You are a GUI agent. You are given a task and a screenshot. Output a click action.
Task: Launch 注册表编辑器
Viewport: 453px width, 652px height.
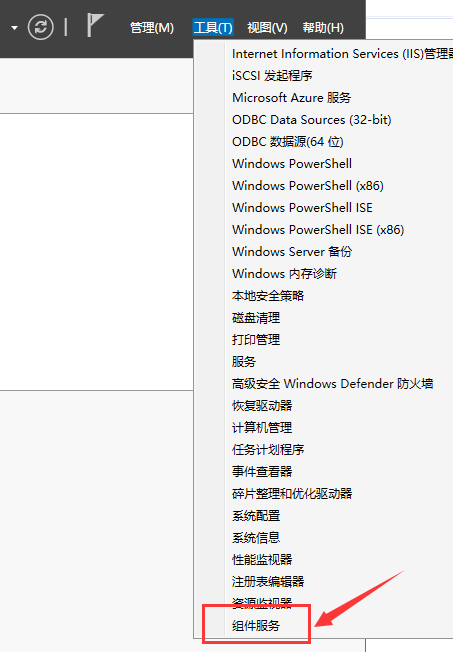pyautogui.click(x=268, y=581)
